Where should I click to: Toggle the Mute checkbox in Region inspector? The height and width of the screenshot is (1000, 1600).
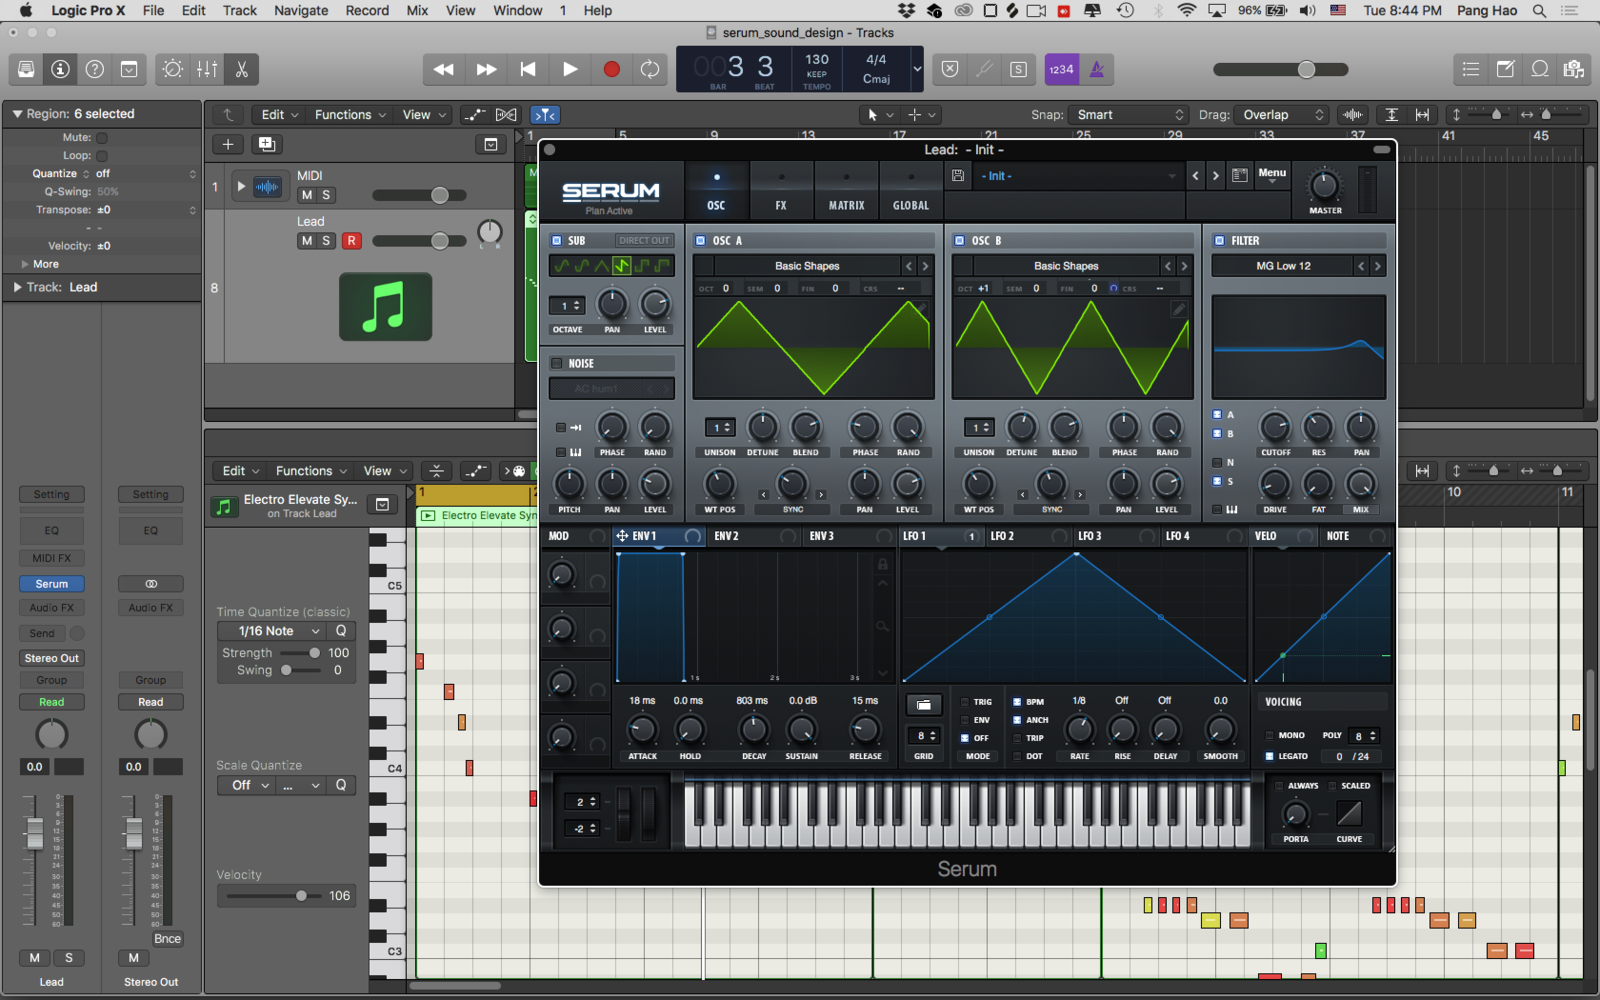(x=102, y=138)
